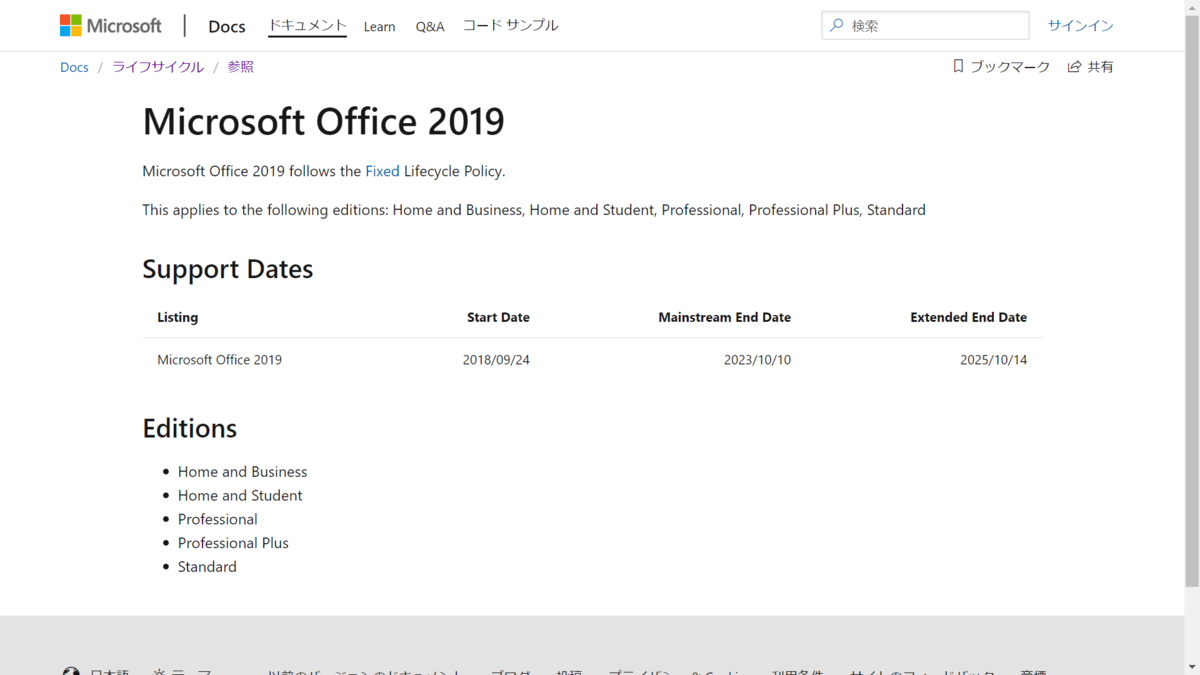Screen dimensions: 1200x675
Task: Click the サインイン link
Action: click(1080, 26)
